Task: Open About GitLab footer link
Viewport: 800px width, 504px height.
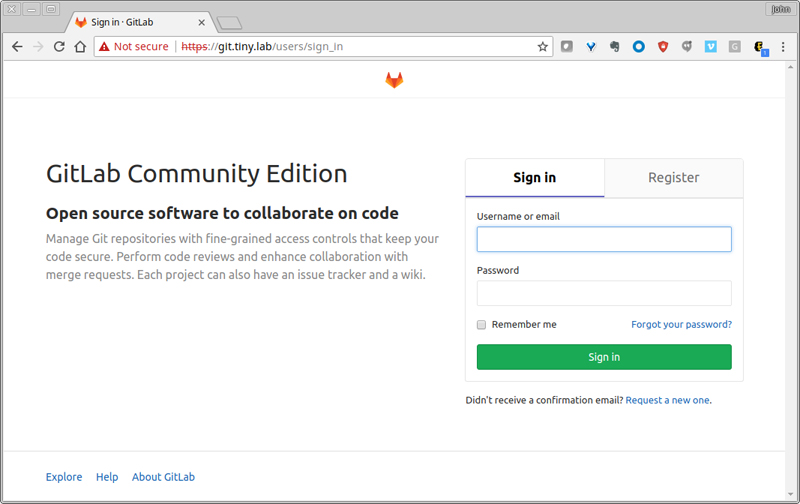Action: tap(163, 477)
